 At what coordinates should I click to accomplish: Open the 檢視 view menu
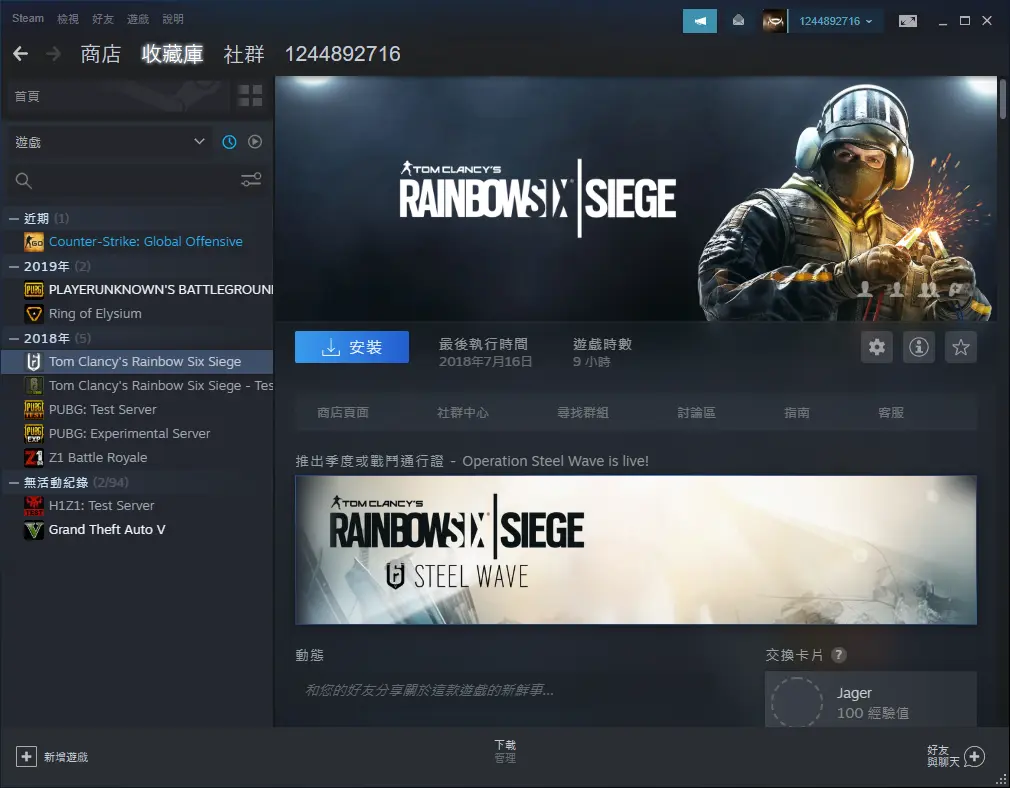(68, 19)
